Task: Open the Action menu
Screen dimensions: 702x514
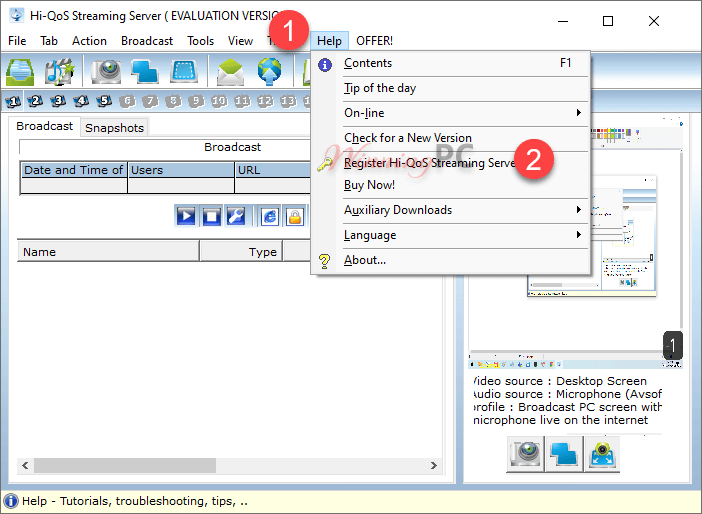Action: point(89,41)
